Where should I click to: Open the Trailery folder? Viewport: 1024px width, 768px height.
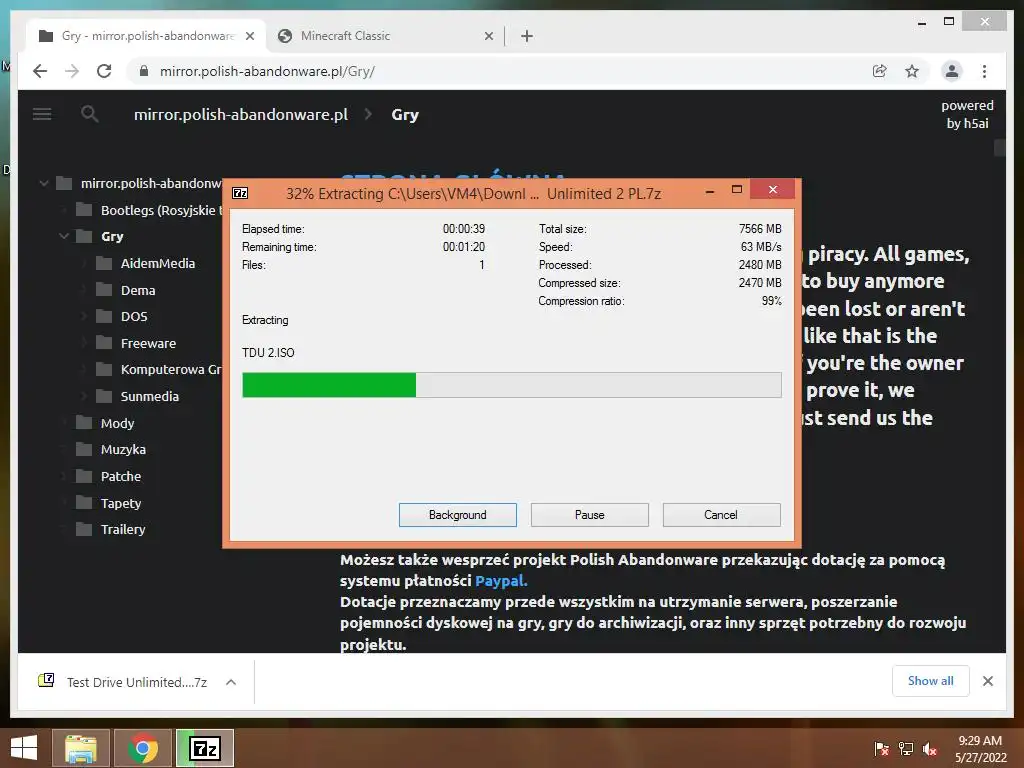click(123, 529)
